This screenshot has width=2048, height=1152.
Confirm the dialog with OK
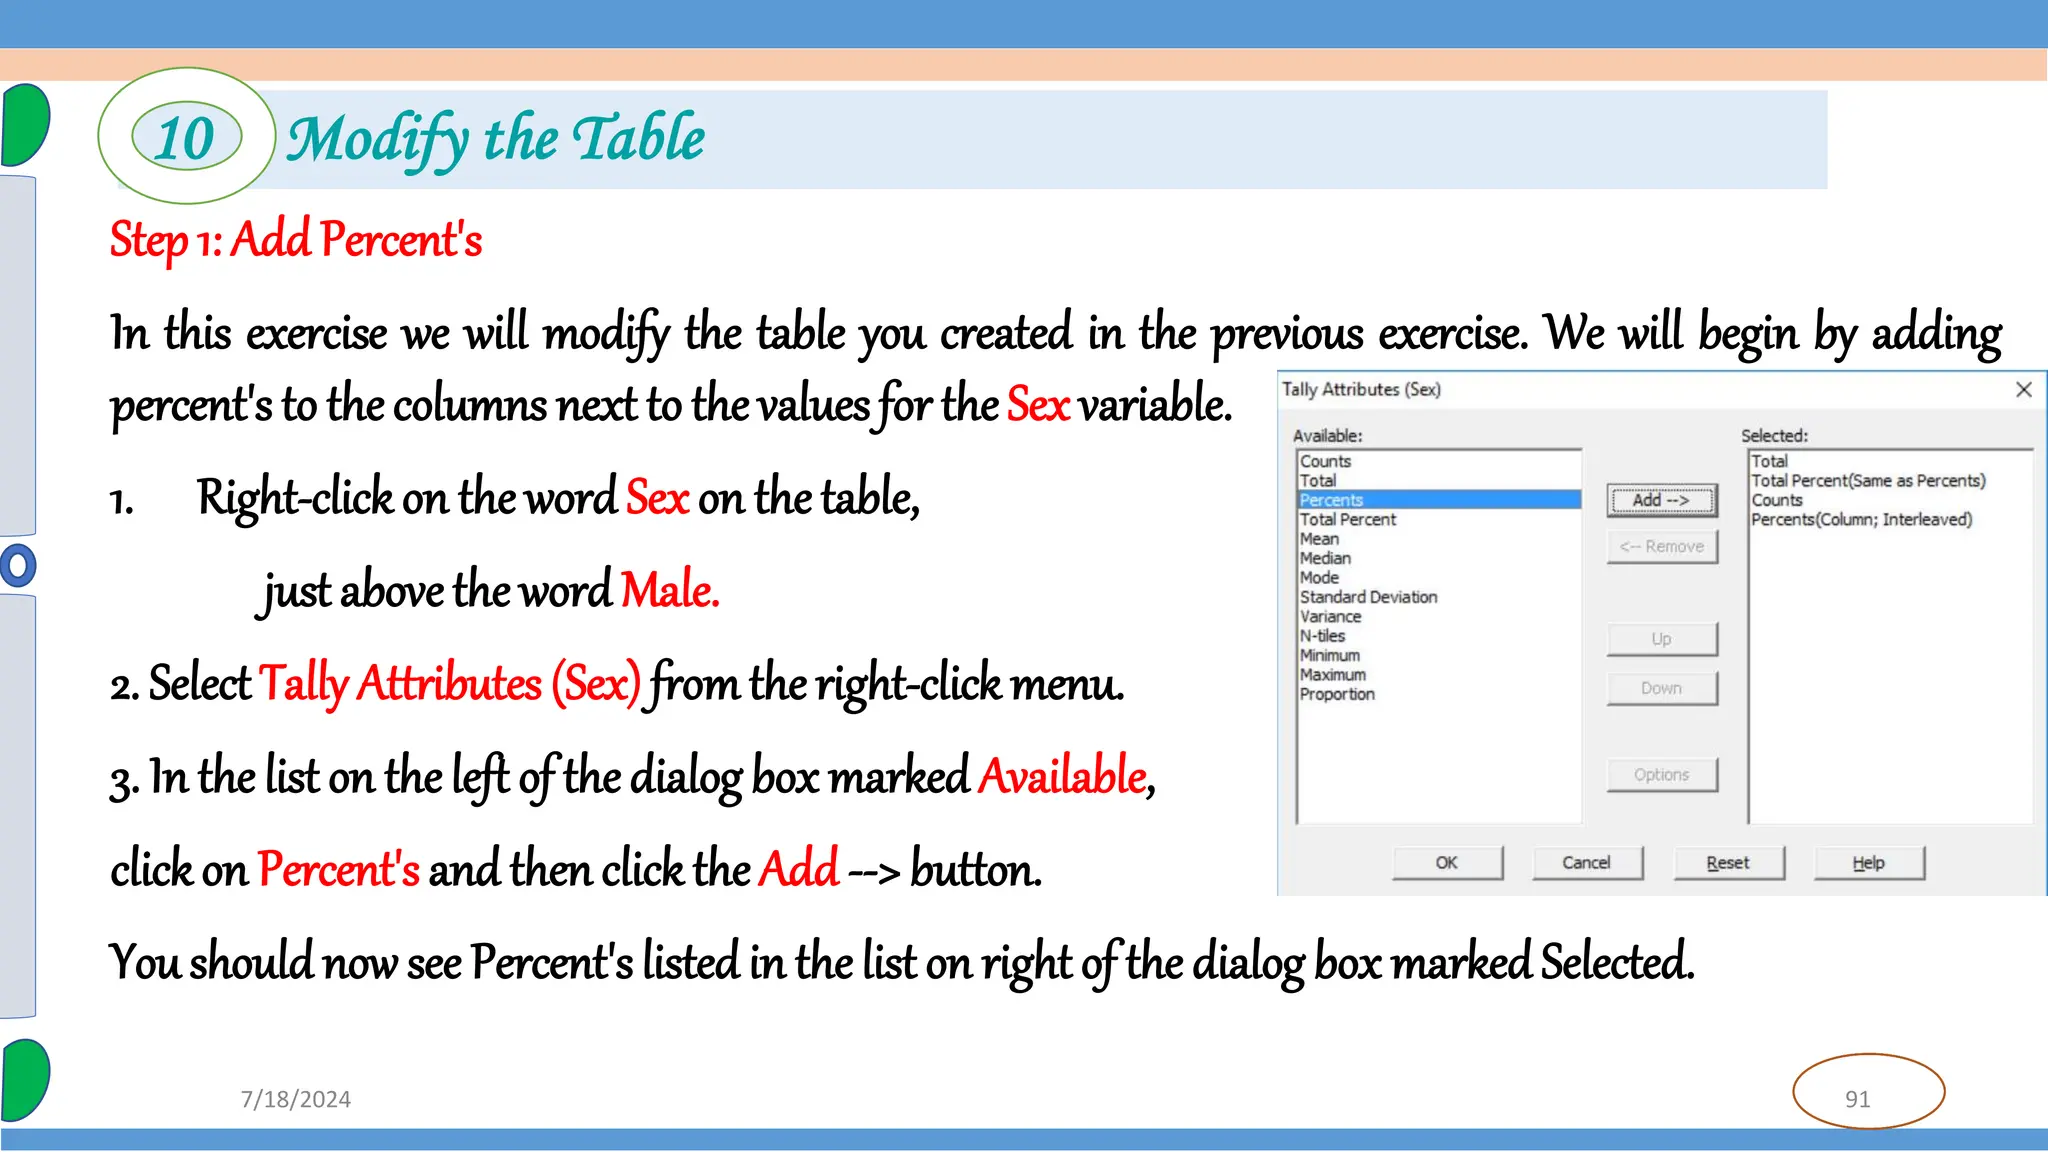(x=1447, y=863)
